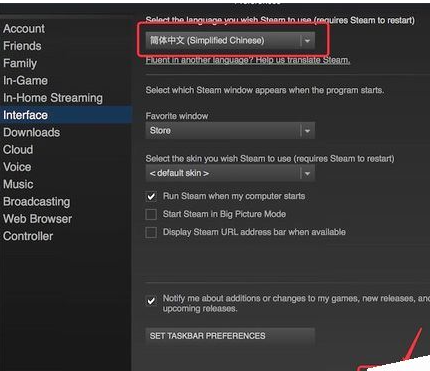The width and height of the screenshot is (430, 371).
Task: Select Friends in the settings sidebar
Action: pos(22,46)
